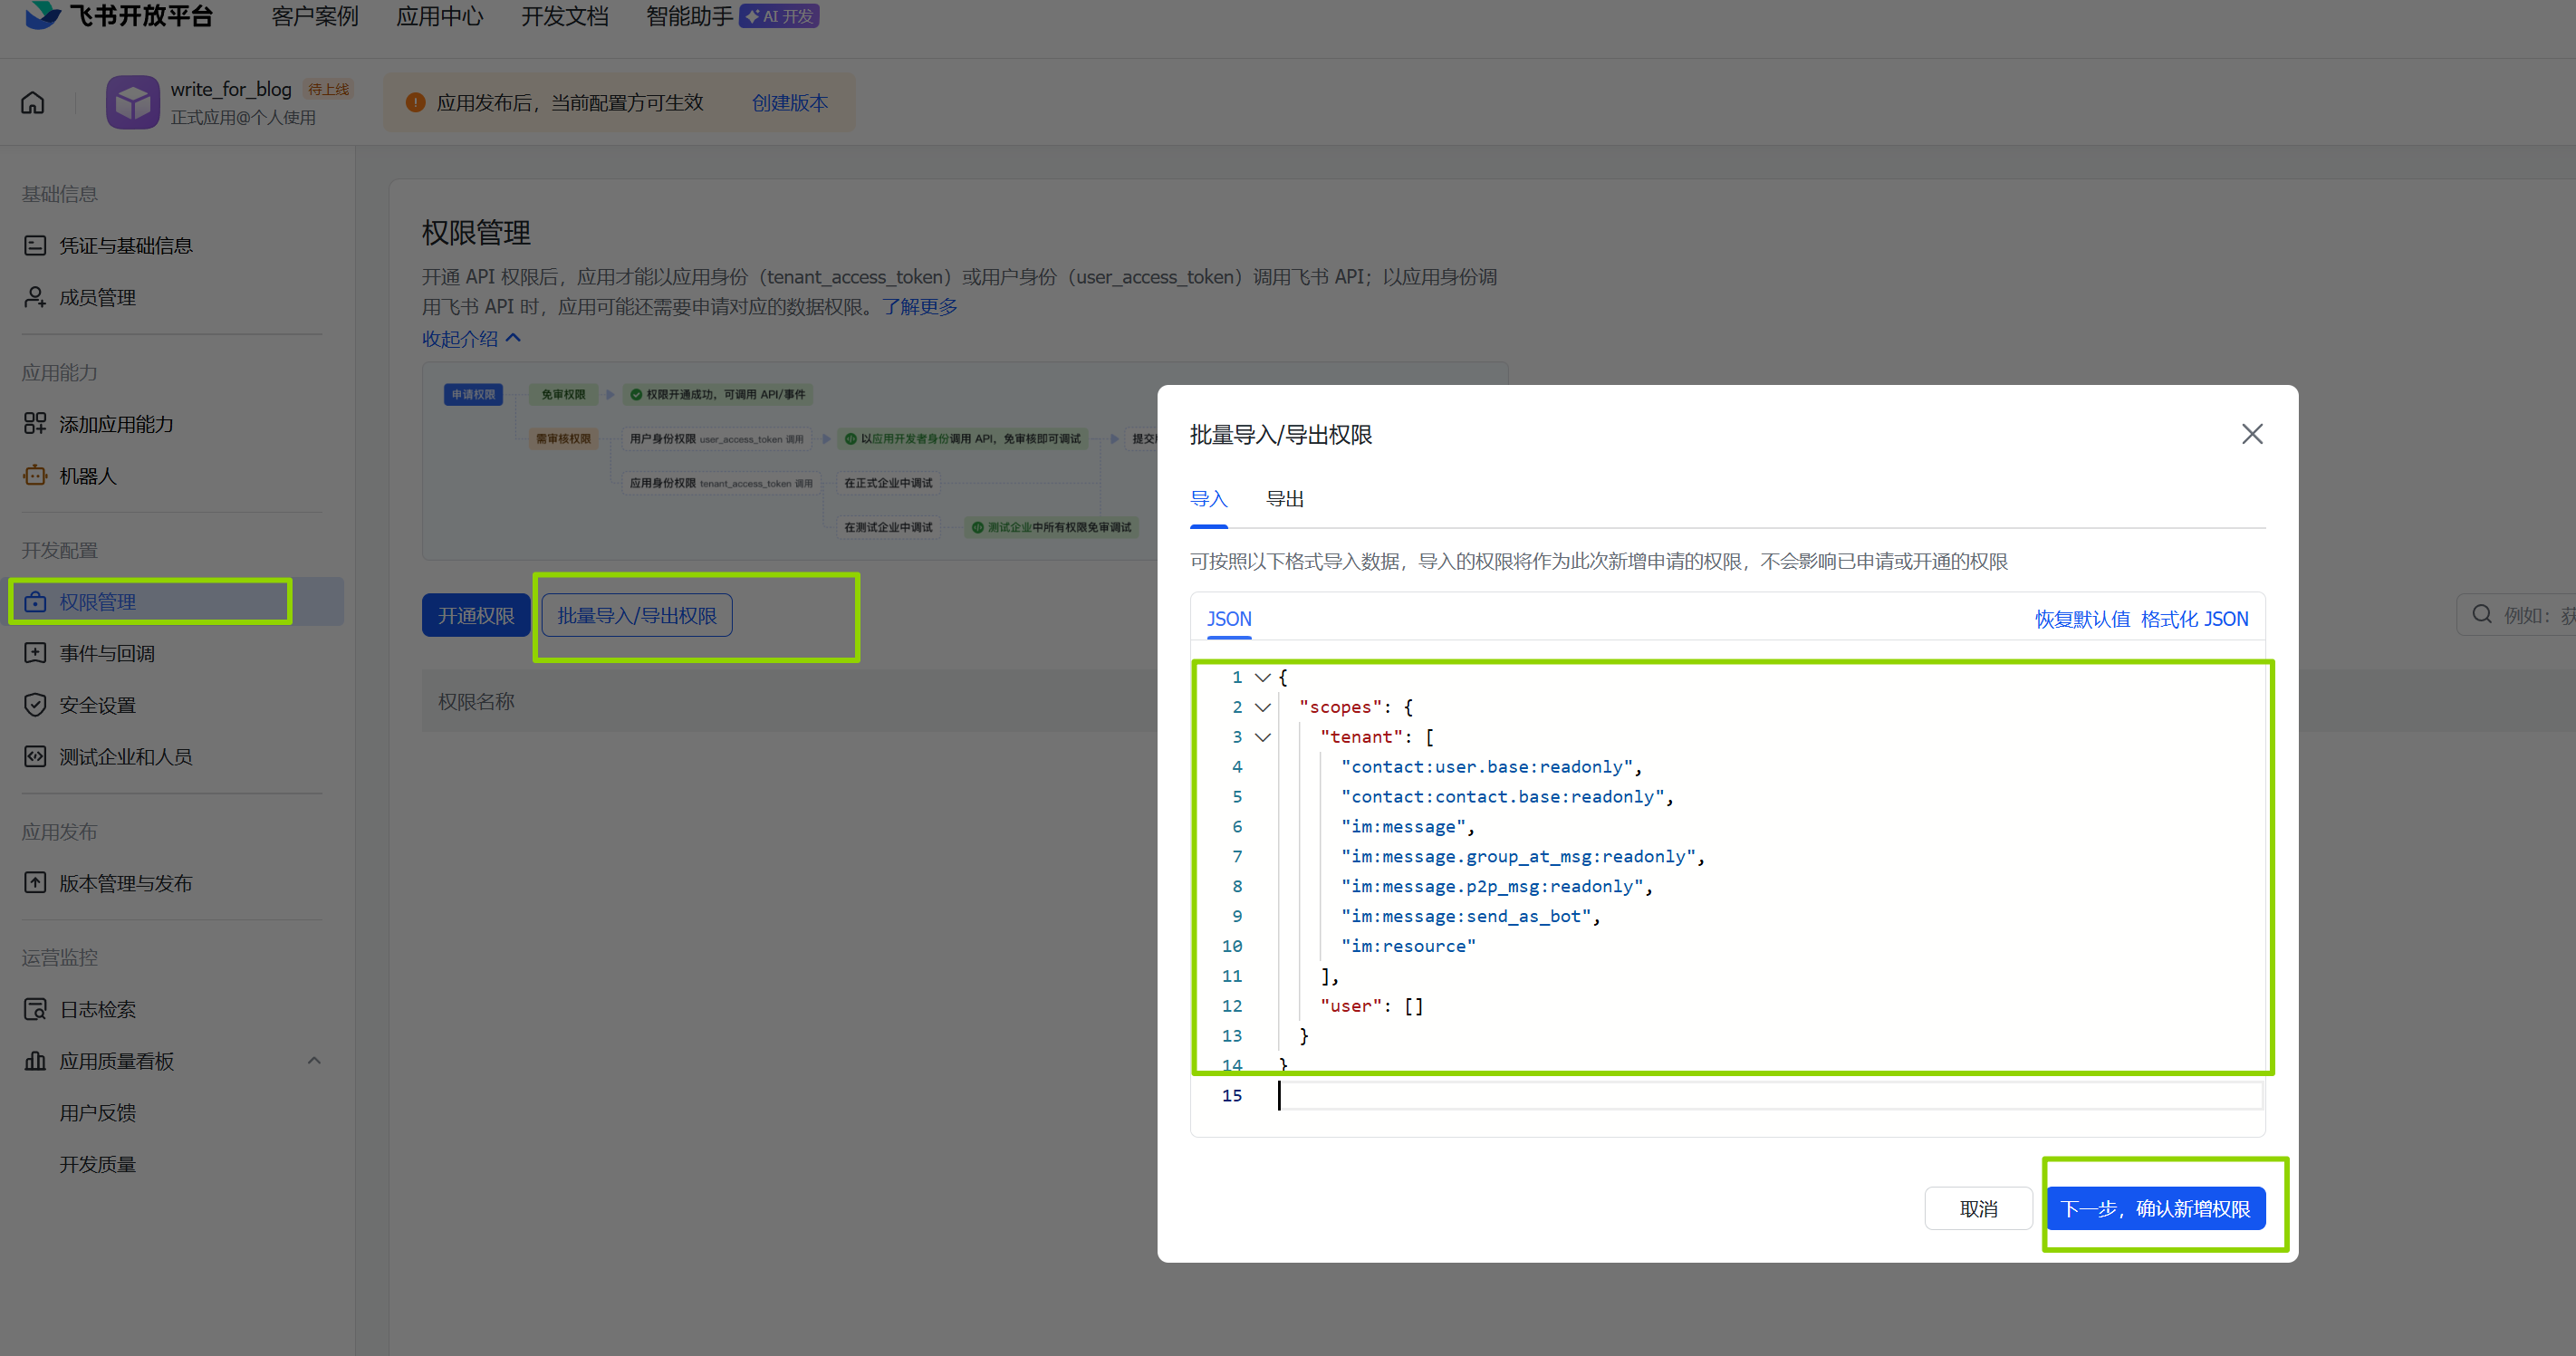Open 安全设置 shield icon
The height and width of the screenshot is (1356, 2576).
click(x=35, y=705)
